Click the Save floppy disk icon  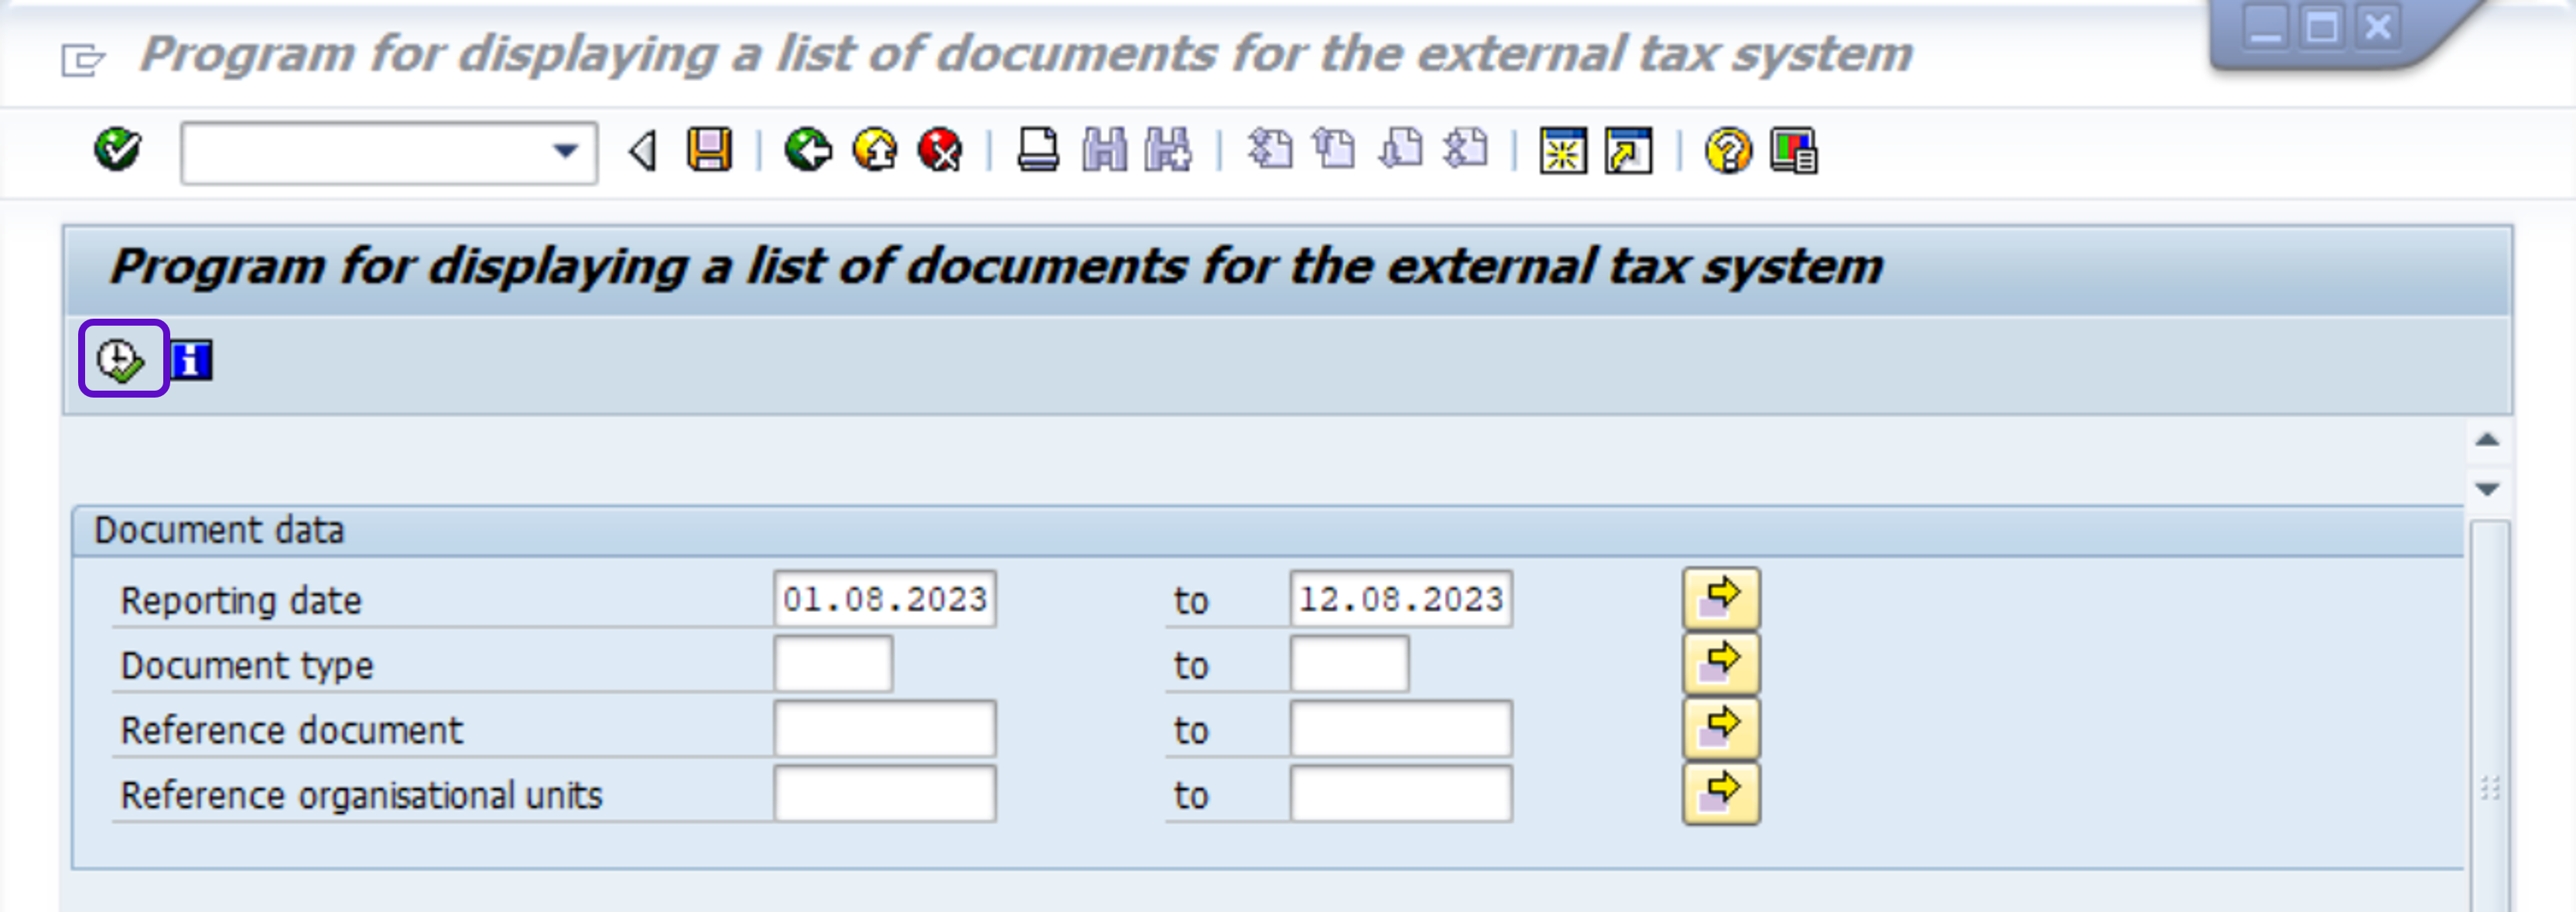click(709, 151)
